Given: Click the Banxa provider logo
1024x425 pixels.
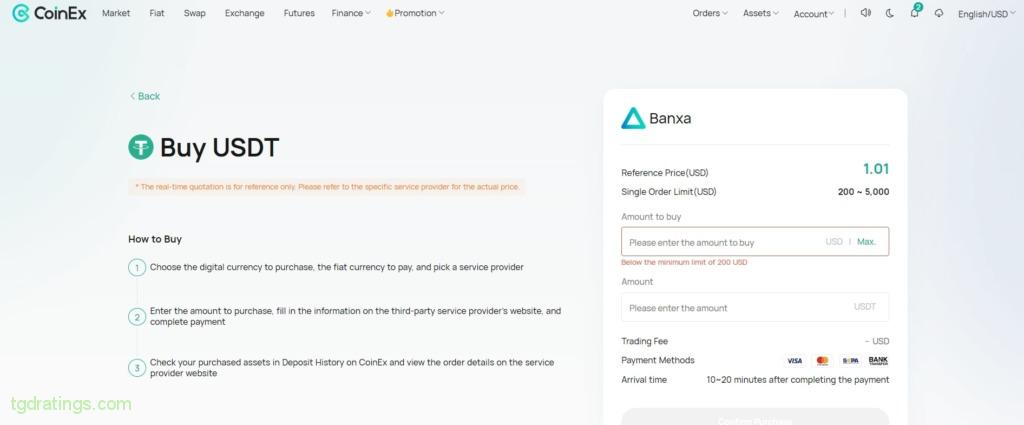Looking at the screenshot, I should tap(656, 118).
